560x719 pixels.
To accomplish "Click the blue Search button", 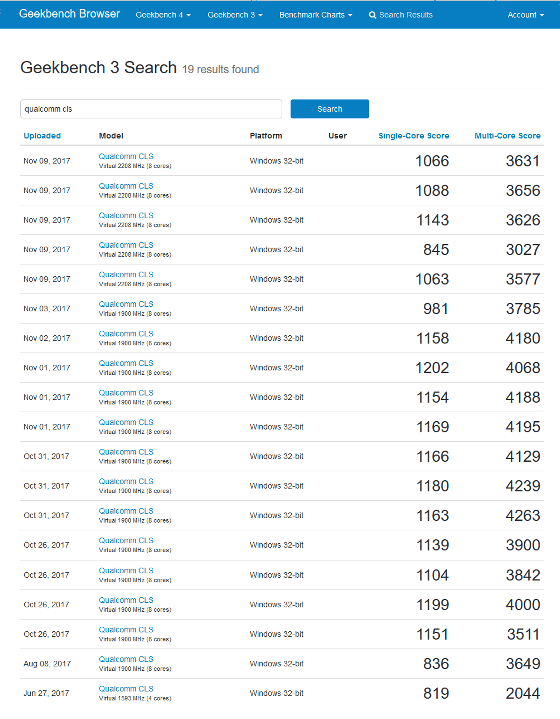I will 329,109.
